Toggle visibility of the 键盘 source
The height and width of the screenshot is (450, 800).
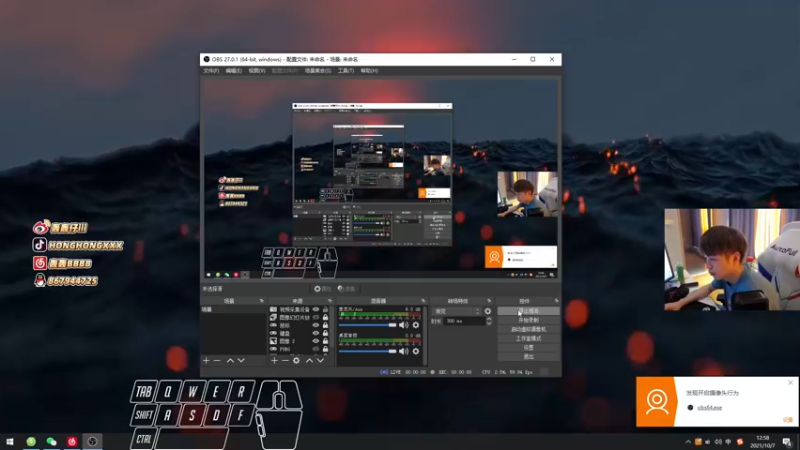point(316,333)
